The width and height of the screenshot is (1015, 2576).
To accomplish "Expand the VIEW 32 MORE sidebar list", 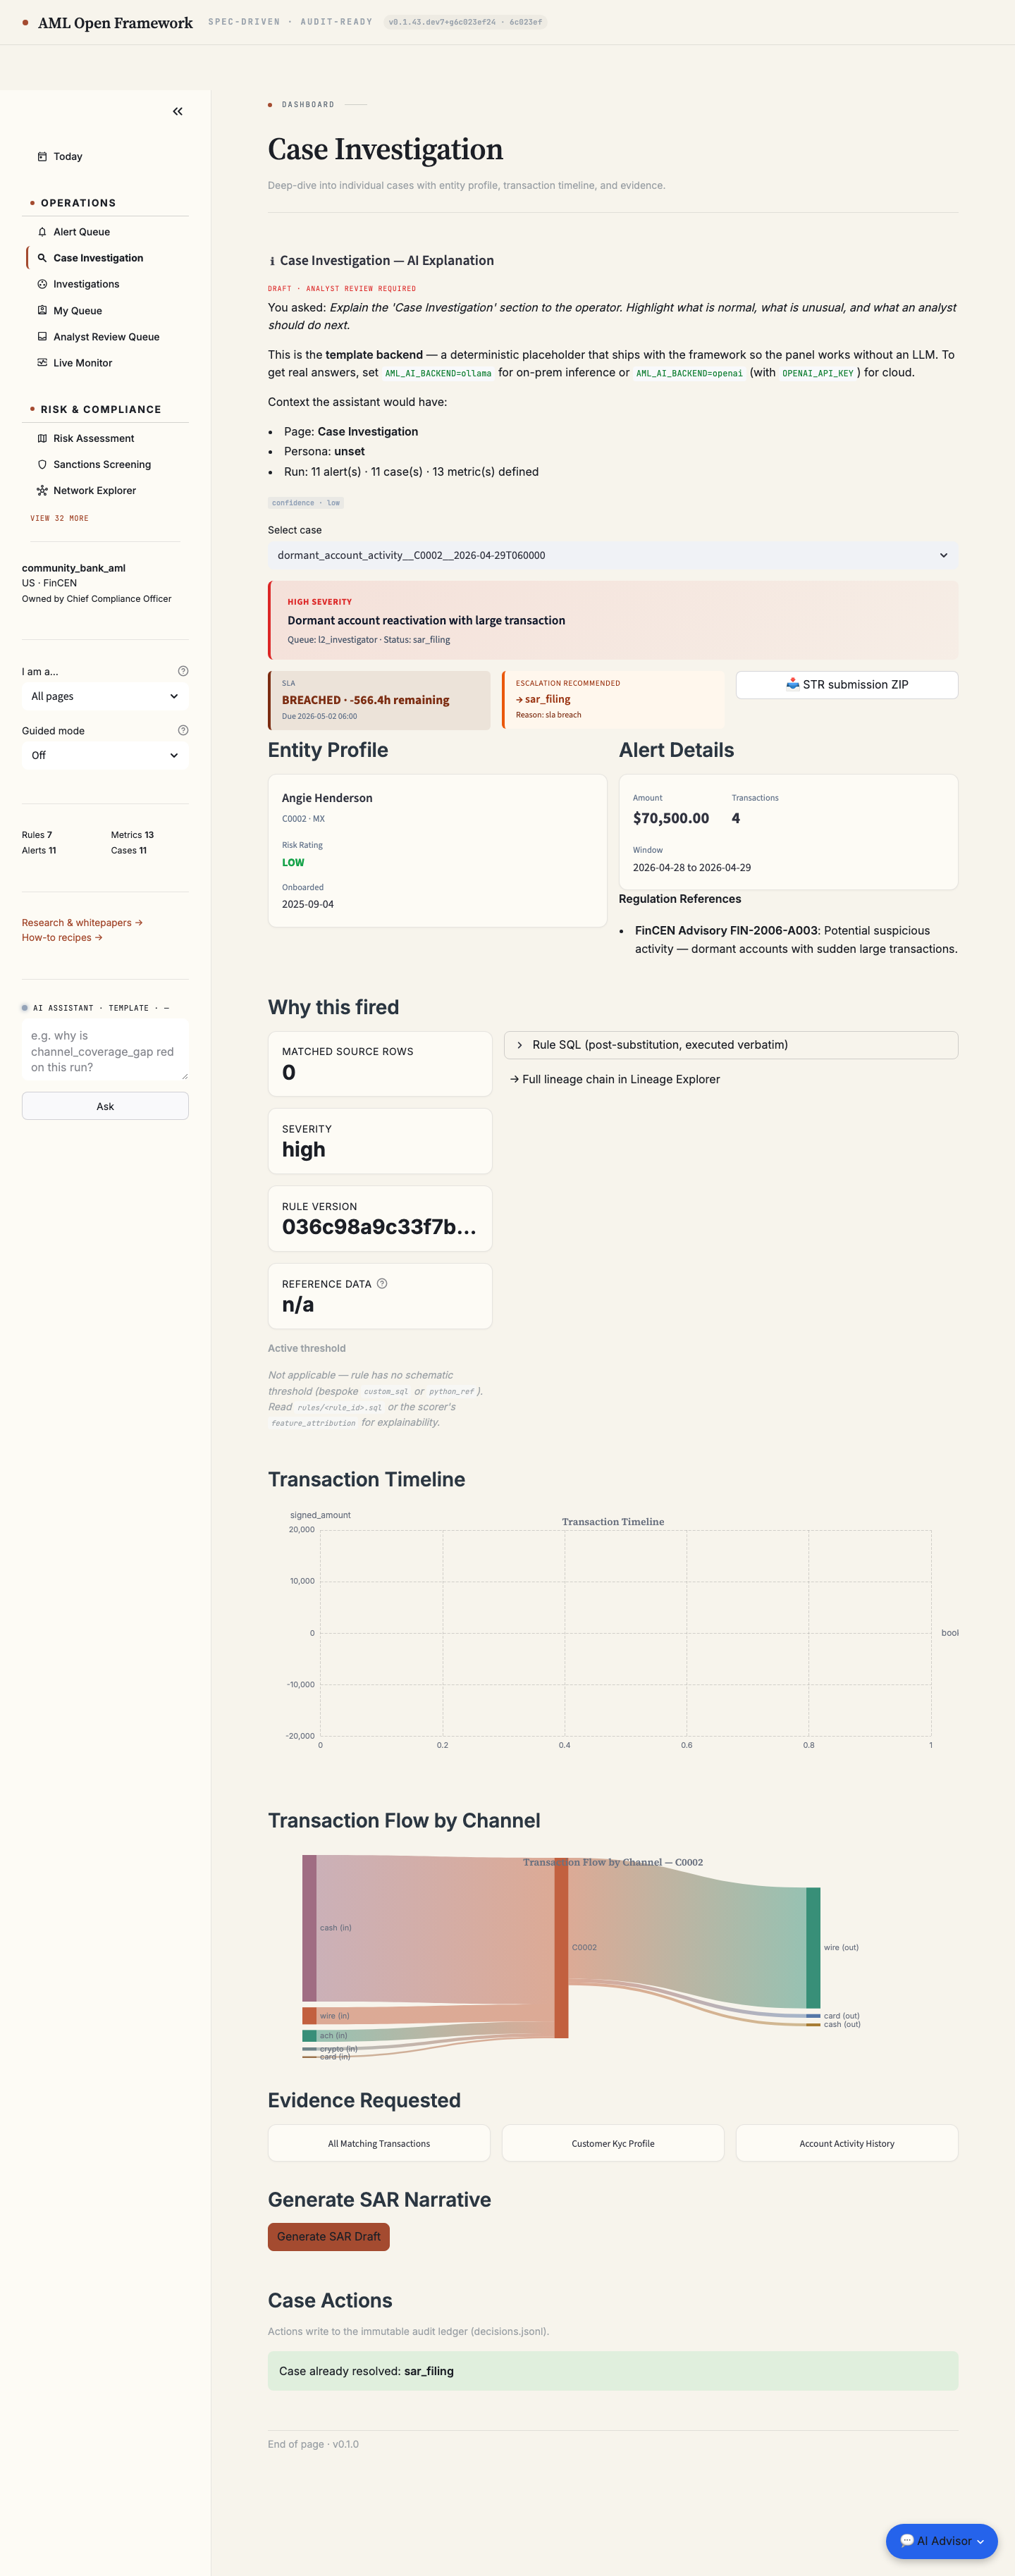I will (x=59, y=518).
